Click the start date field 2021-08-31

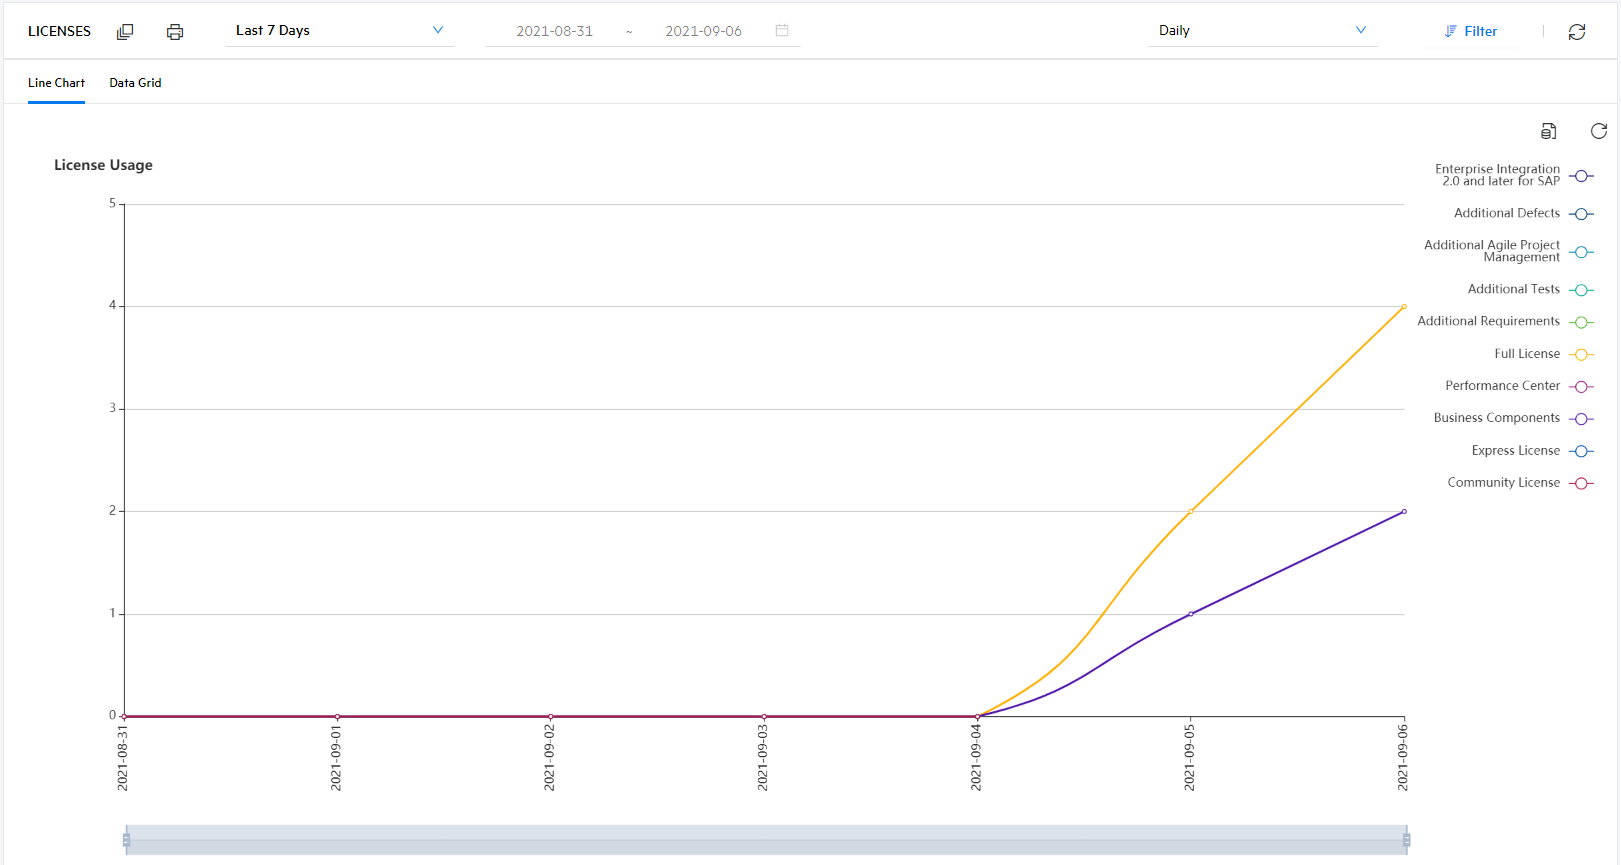pyautogui.click(x=554, y=32)
